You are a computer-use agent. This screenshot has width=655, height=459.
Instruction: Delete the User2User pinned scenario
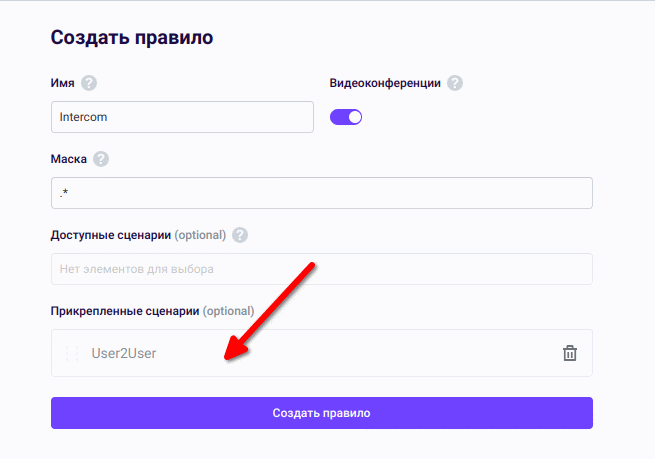tap(570, 353)
